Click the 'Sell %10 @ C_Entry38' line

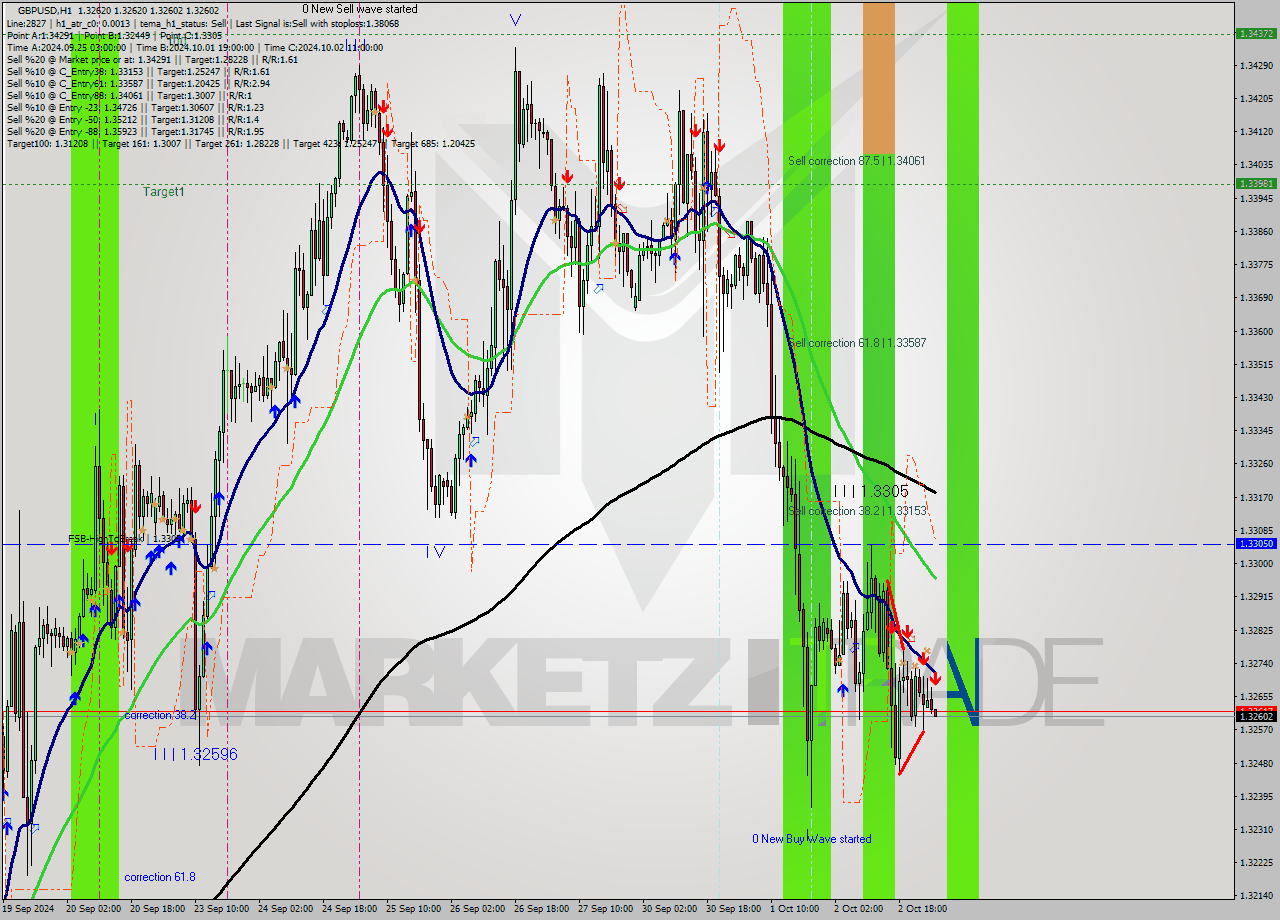tap(138, 71)
